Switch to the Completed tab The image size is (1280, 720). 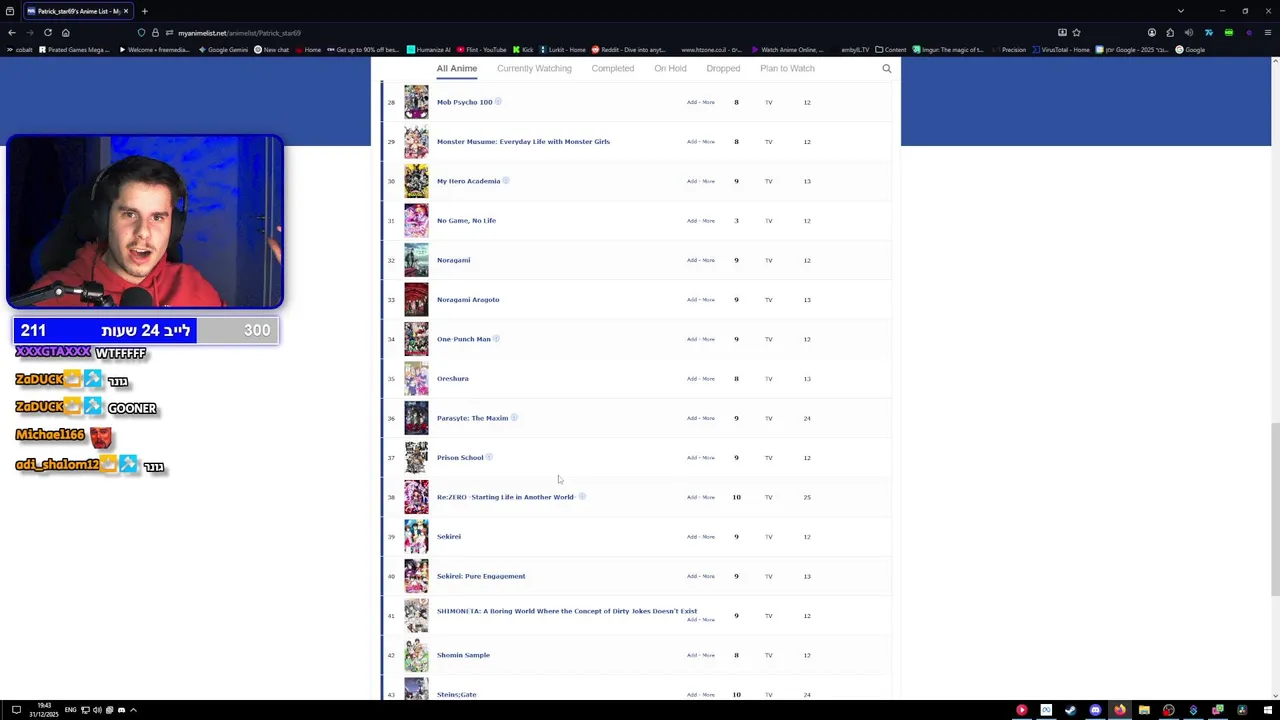pos(613,69)
